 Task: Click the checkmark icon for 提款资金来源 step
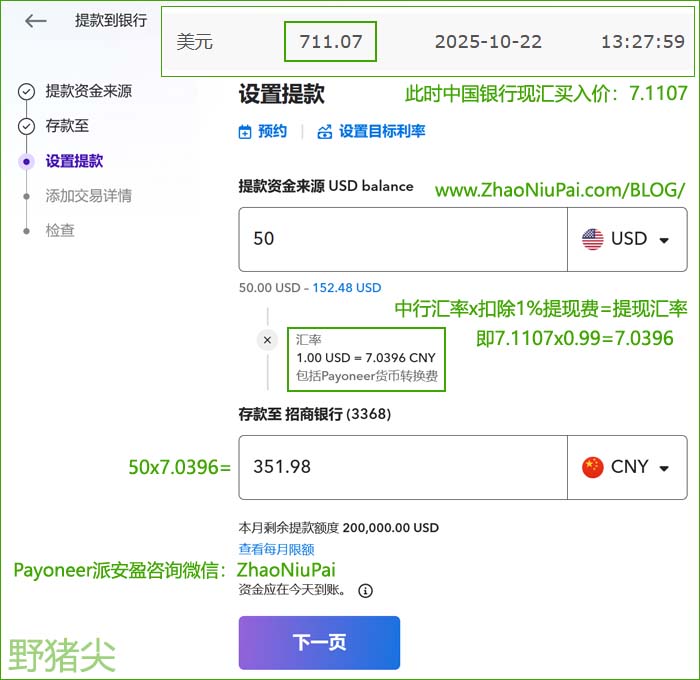pyautogui.click(x=26, y=92)
